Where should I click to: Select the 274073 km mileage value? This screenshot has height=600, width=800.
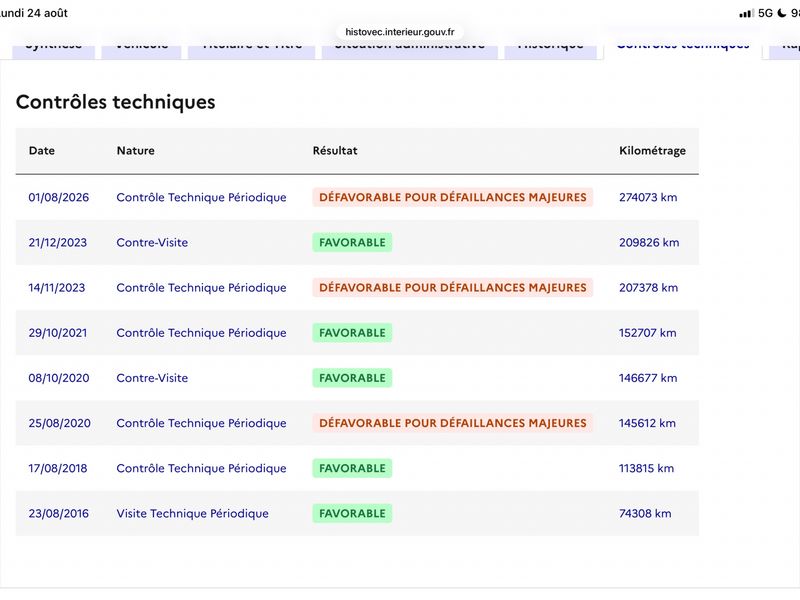648,197
